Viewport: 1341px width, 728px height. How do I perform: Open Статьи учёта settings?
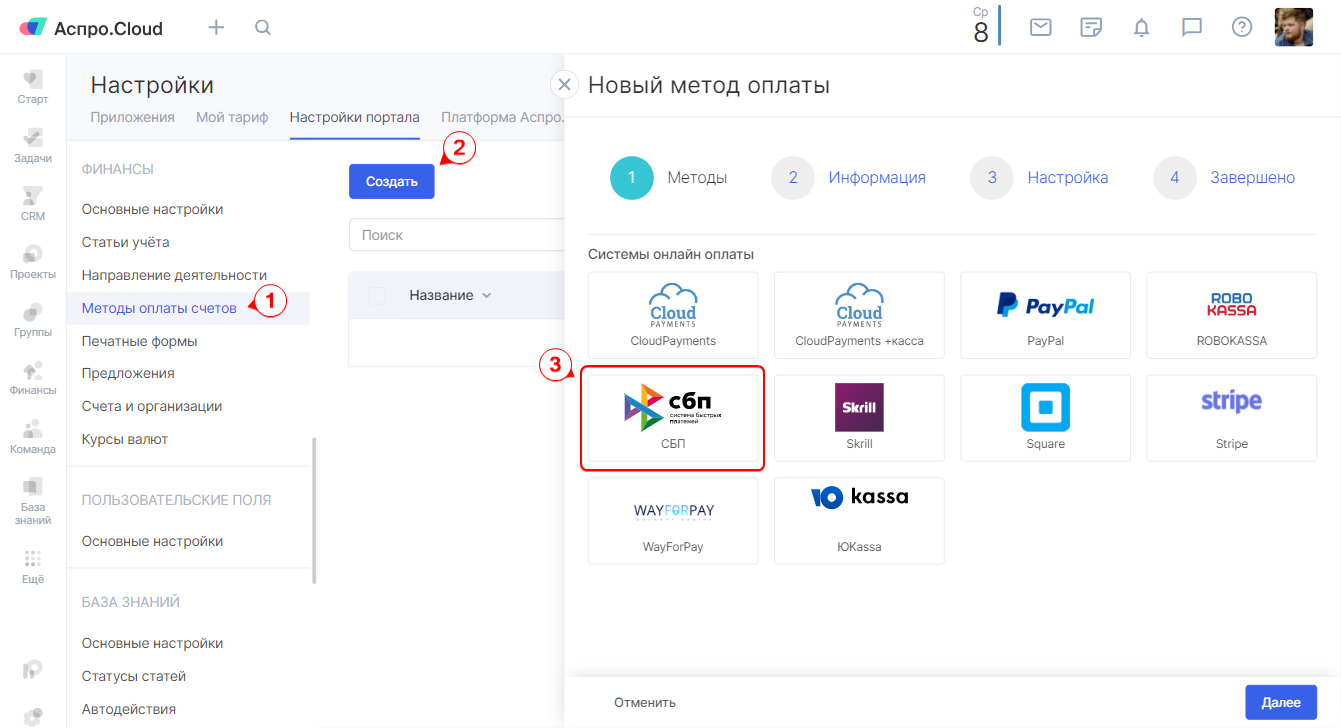click(x=125, y=242)
